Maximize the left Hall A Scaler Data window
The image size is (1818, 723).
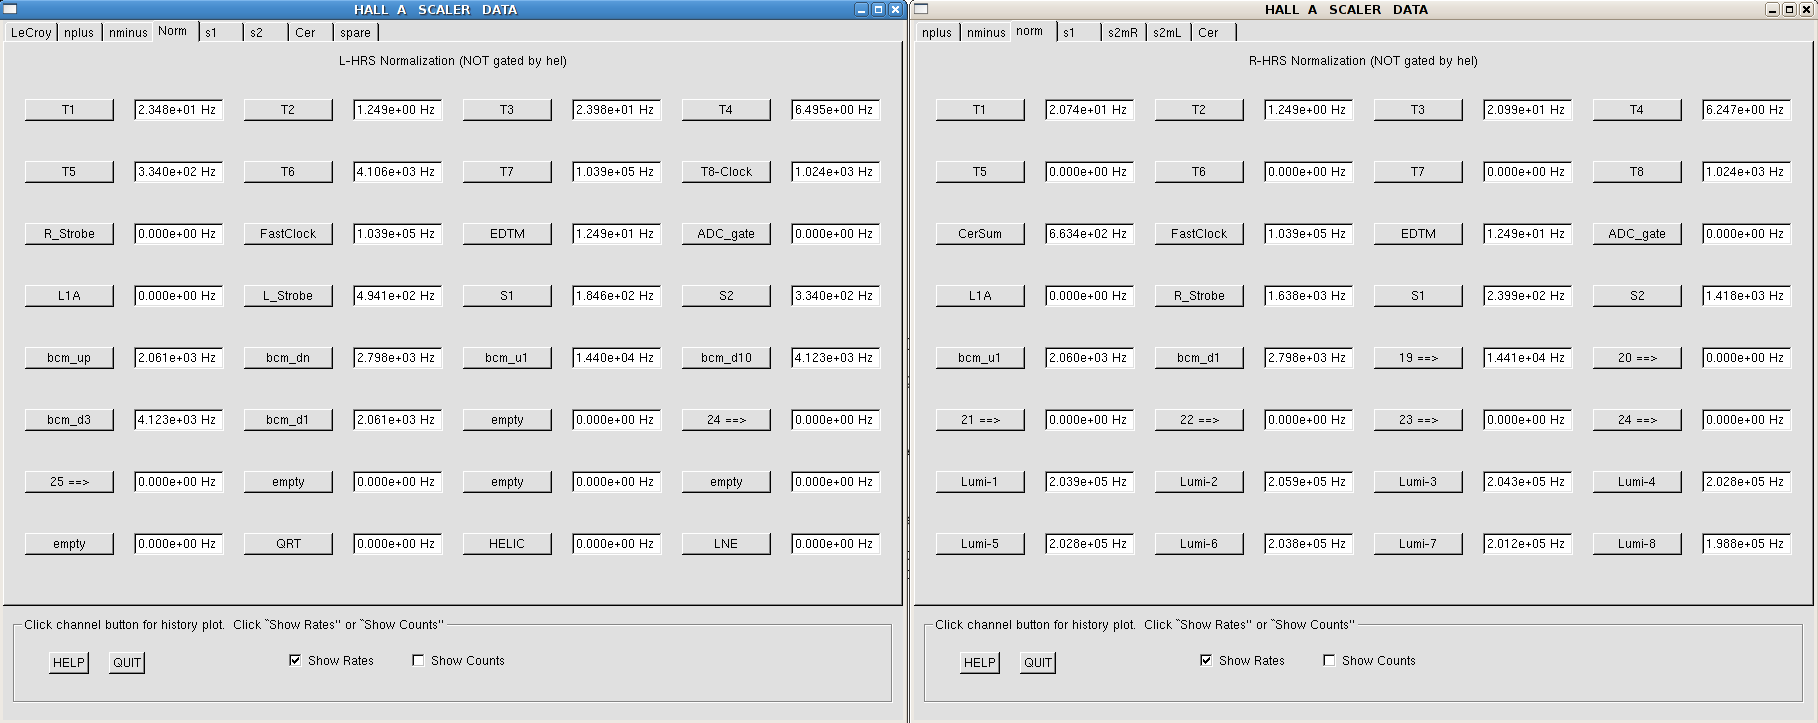click(x=878, y=9)
